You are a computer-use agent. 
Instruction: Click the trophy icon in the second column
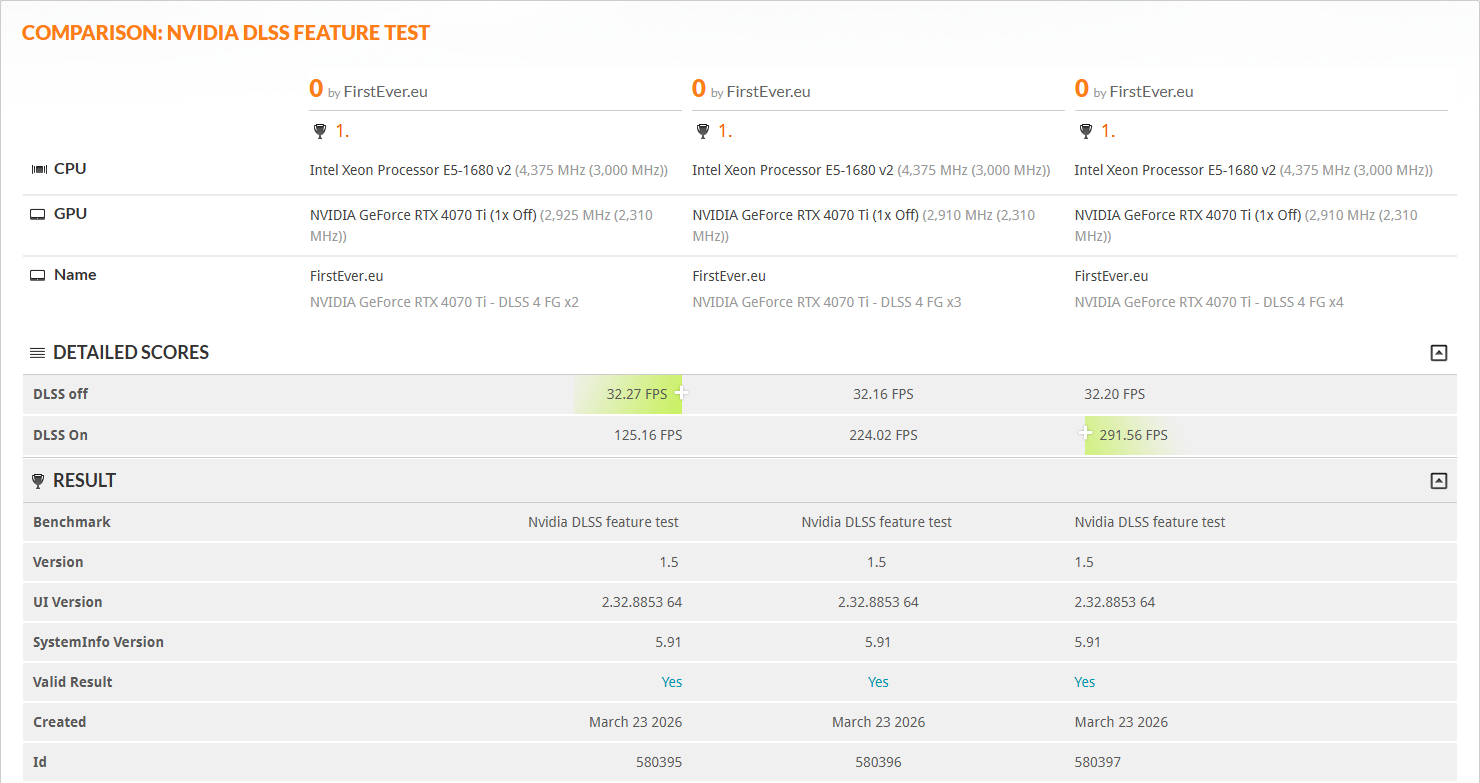(x=703, y=130)
